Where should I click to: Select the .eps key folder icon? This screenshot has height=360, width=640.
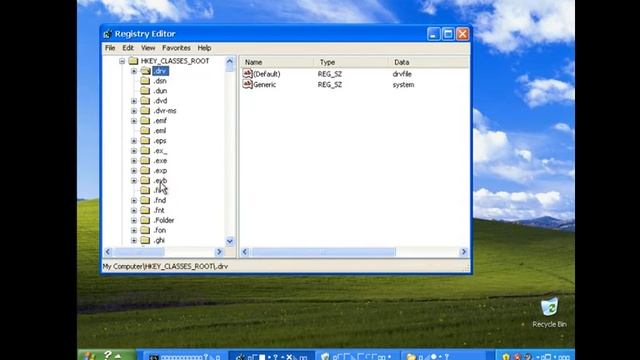145,140
